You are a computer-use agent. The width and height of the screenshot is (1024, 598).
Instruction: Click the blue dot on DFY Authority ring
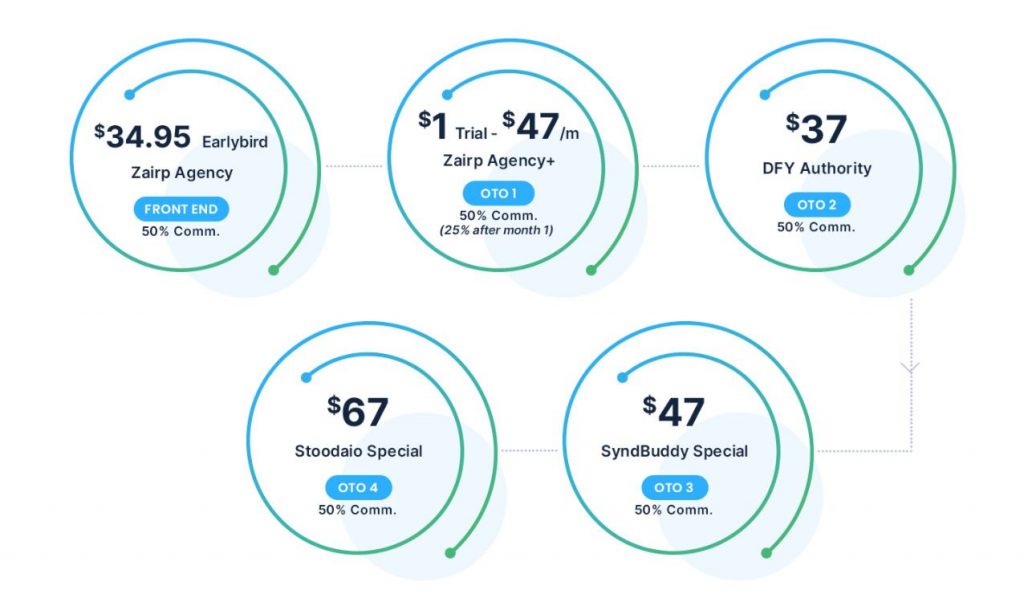point(765,95)
